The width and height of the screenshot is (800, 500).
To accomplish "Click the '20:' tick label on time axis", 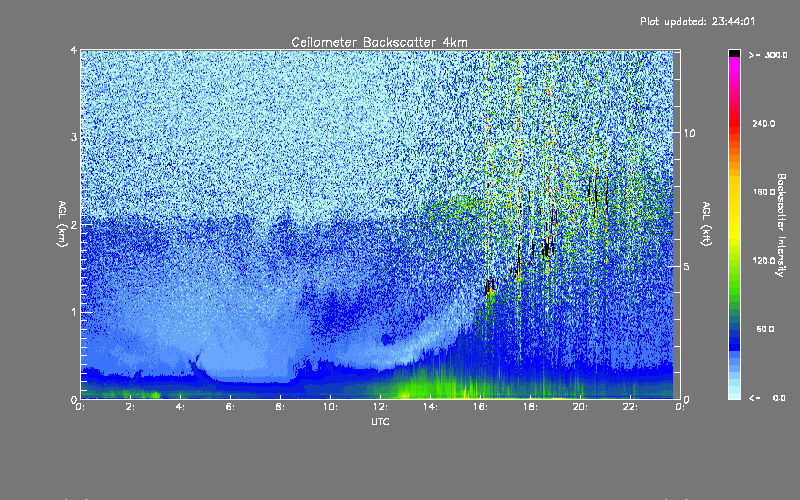I will [x=580, y=407].
